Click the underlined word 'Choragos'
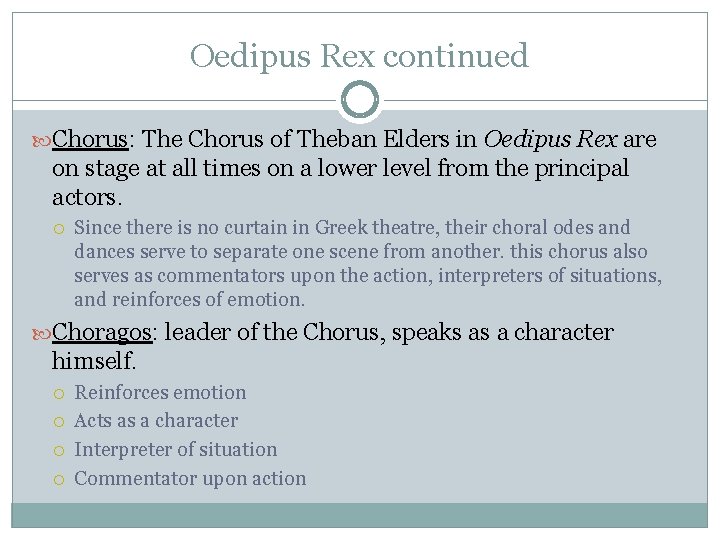 102,332
